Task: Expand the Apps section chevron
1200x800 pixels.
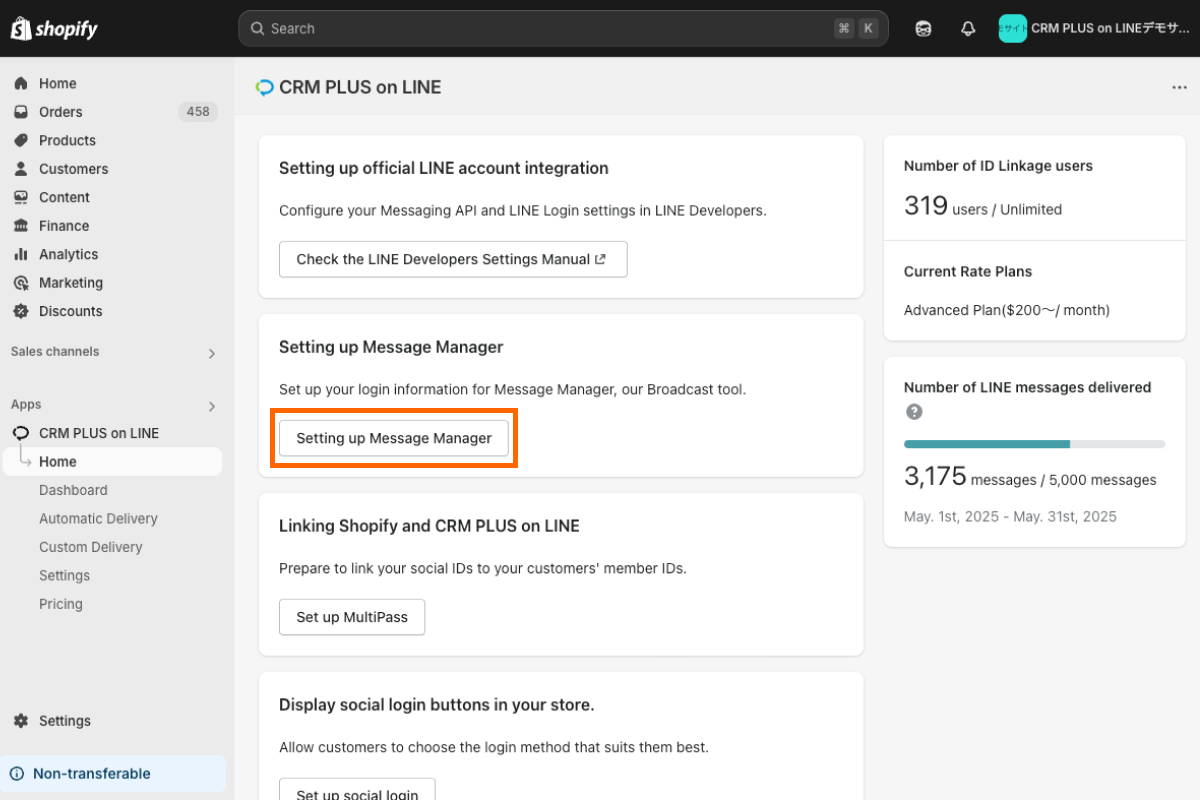Action: click(x=211, y=406)
